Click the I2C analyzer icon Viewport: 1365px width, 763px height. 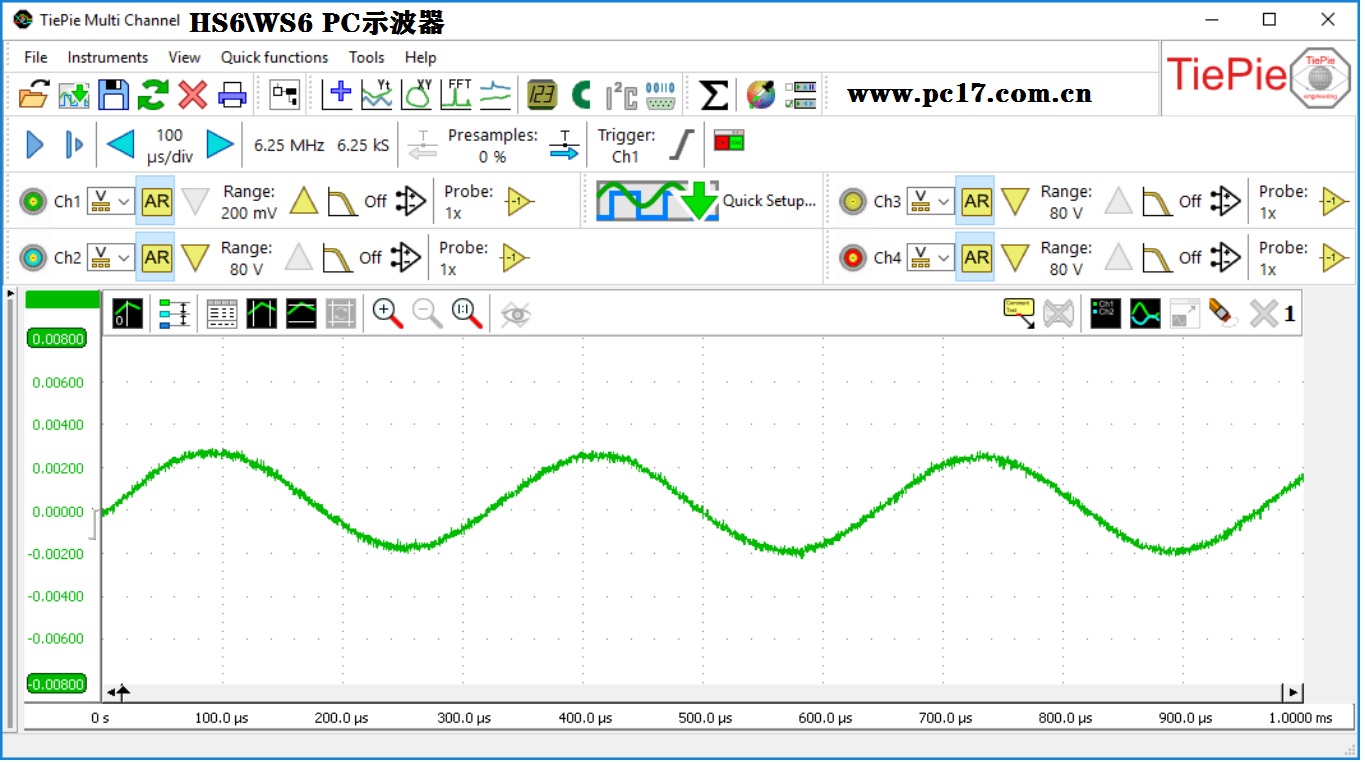621,95
